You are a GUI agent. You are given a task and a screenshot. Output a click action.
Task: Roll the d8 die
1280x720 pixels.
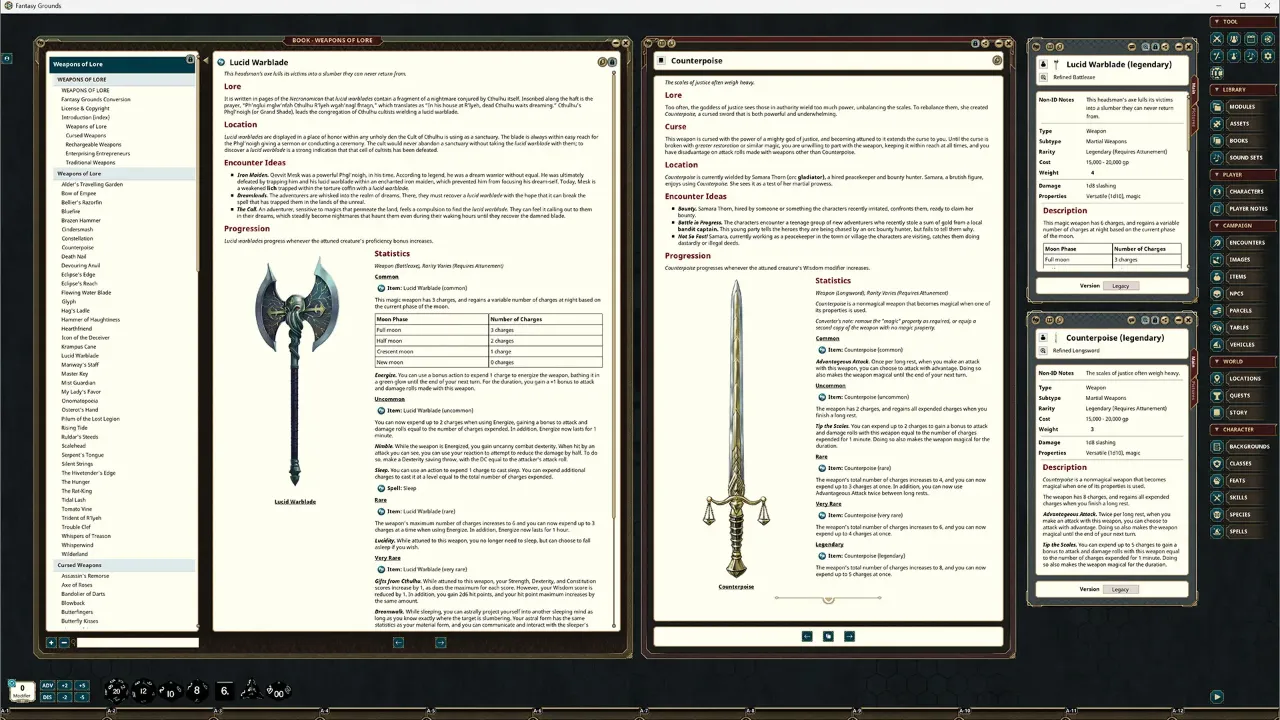[x=197, y=691]
